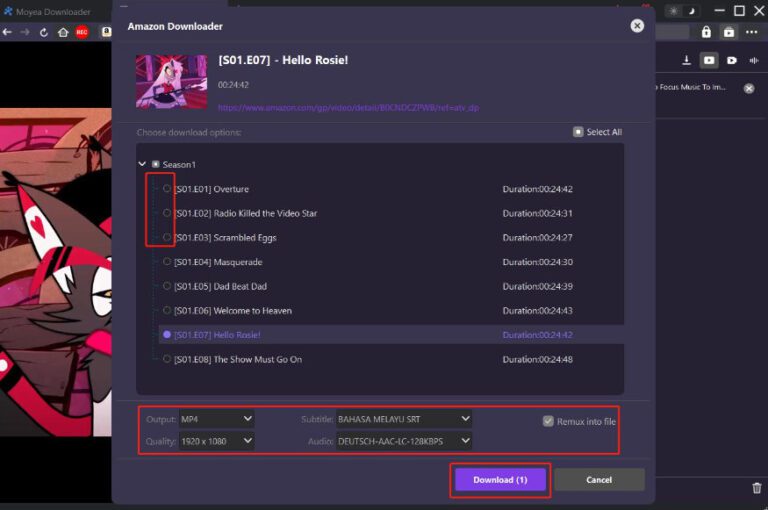Click the Cancel button

599,480
